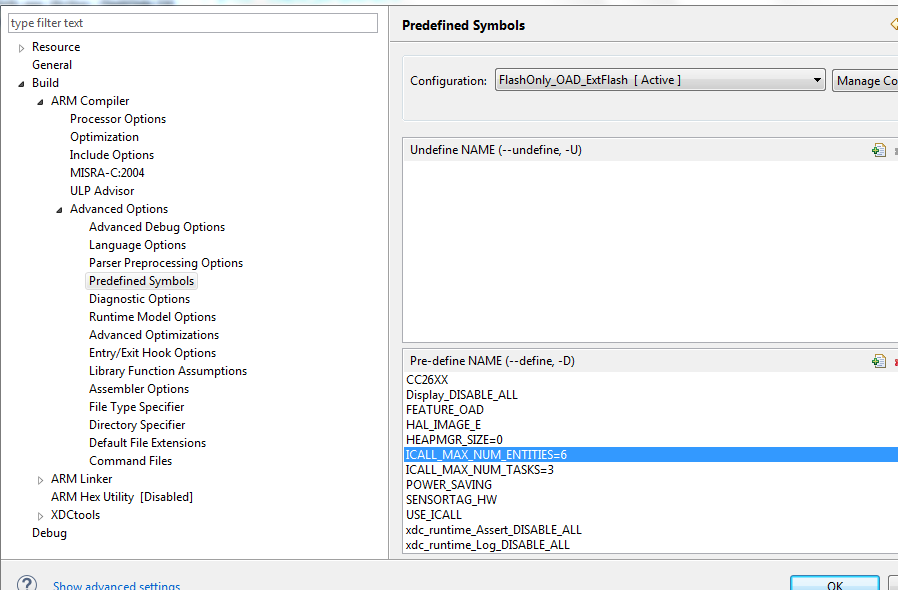Select Advanced Debug Options
Viewport: 898px width, 590px height.
pyautogui.click(x=157, y=227)
